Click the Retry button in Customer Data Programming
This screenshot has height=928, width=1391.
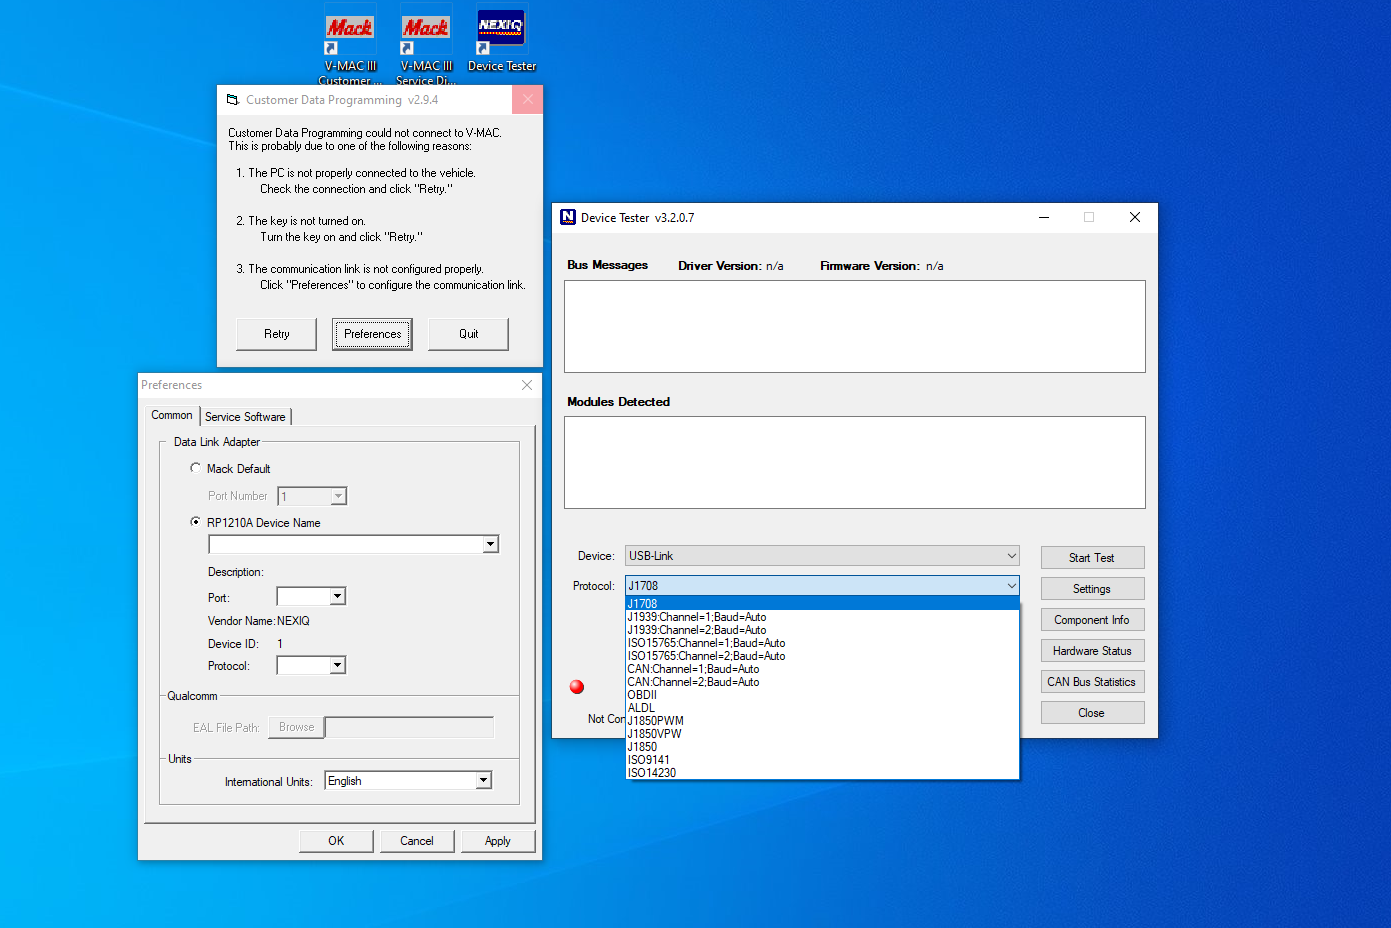pos(276,334)
